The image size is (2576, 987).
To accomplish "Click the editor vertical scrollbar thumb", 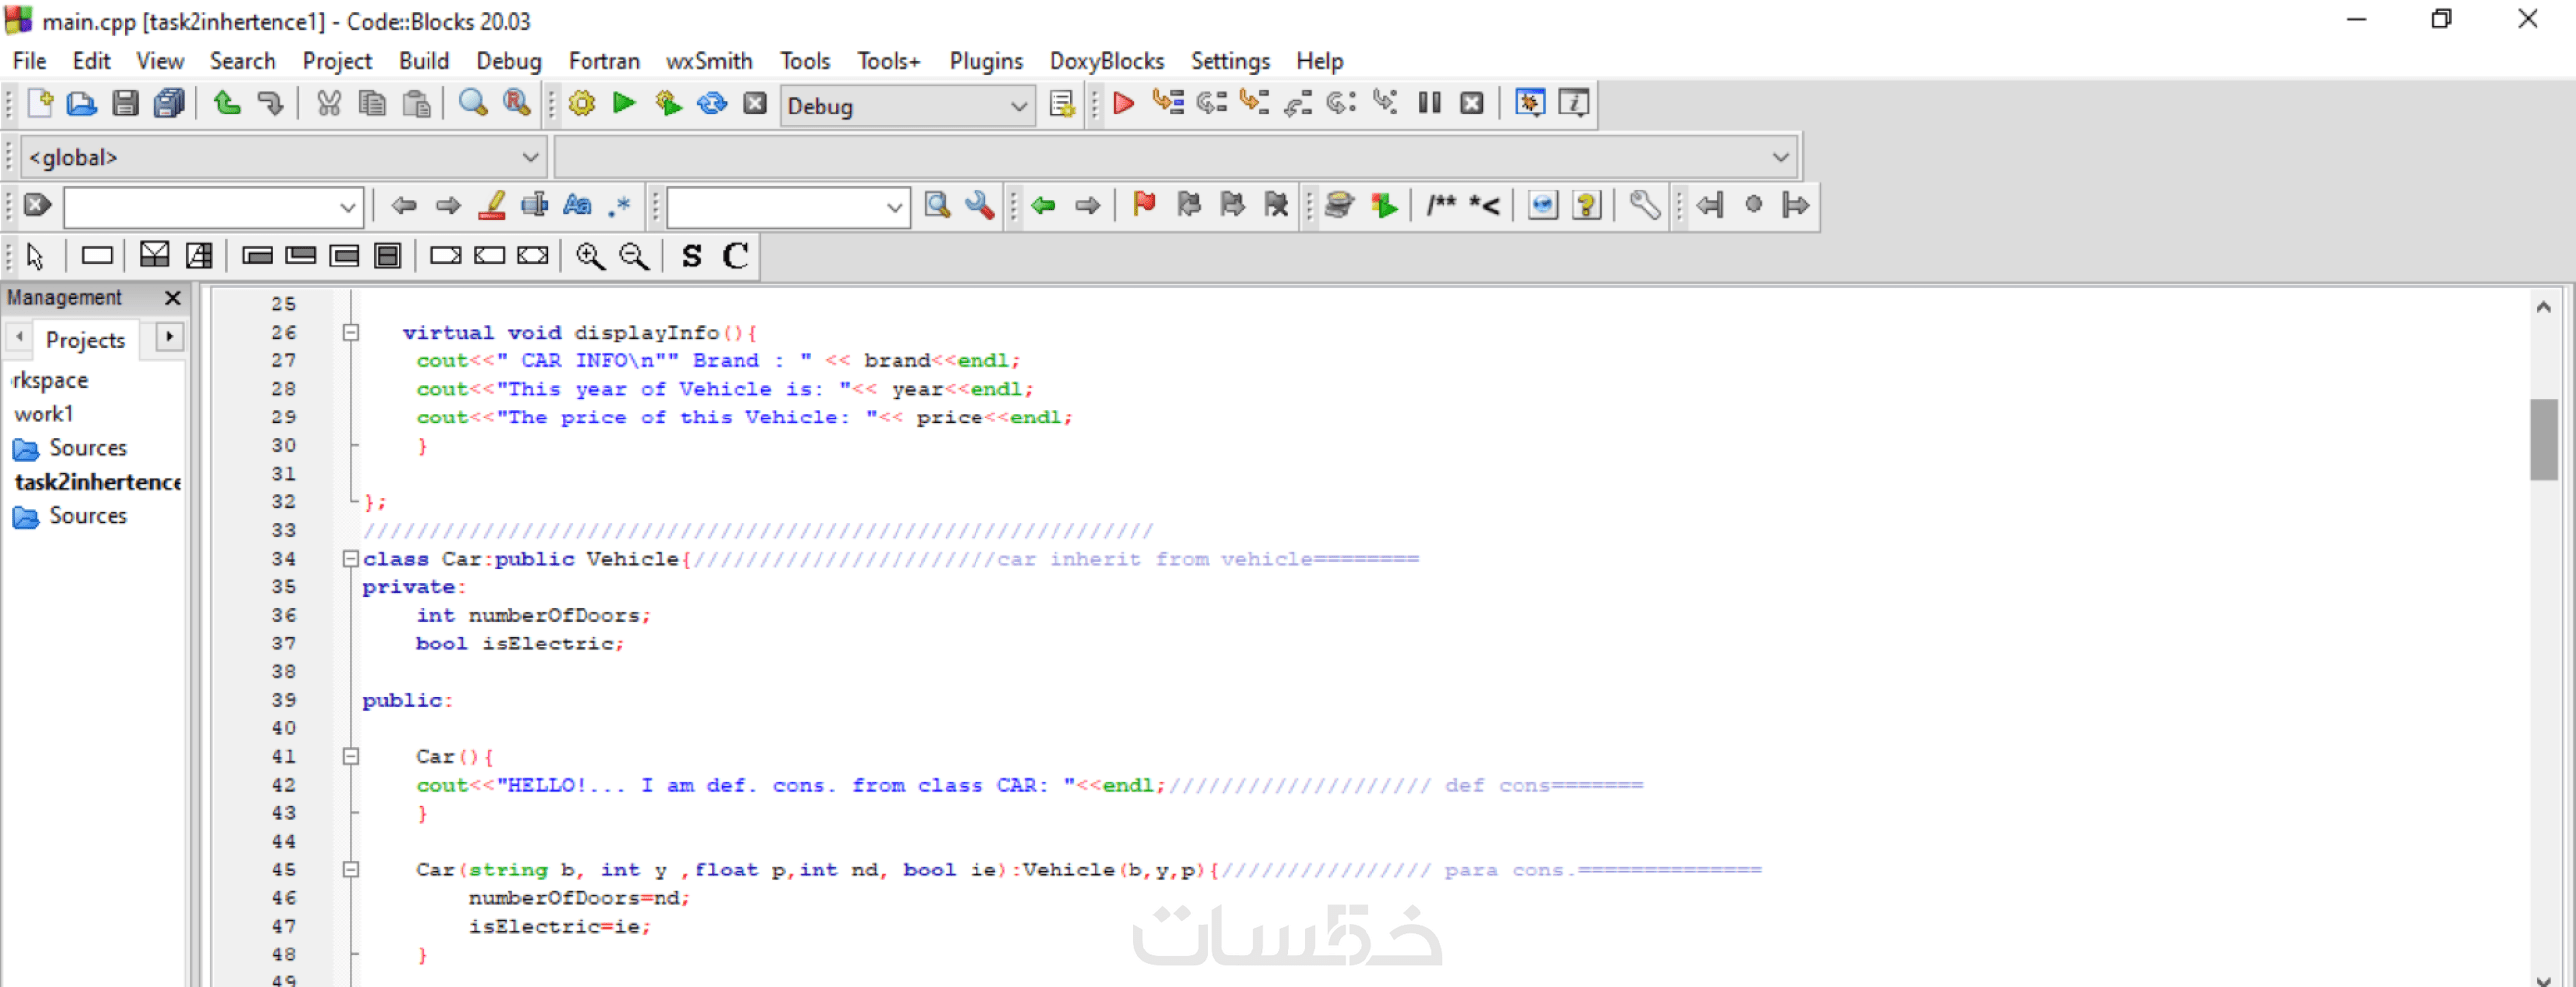I will [2543, 439].
